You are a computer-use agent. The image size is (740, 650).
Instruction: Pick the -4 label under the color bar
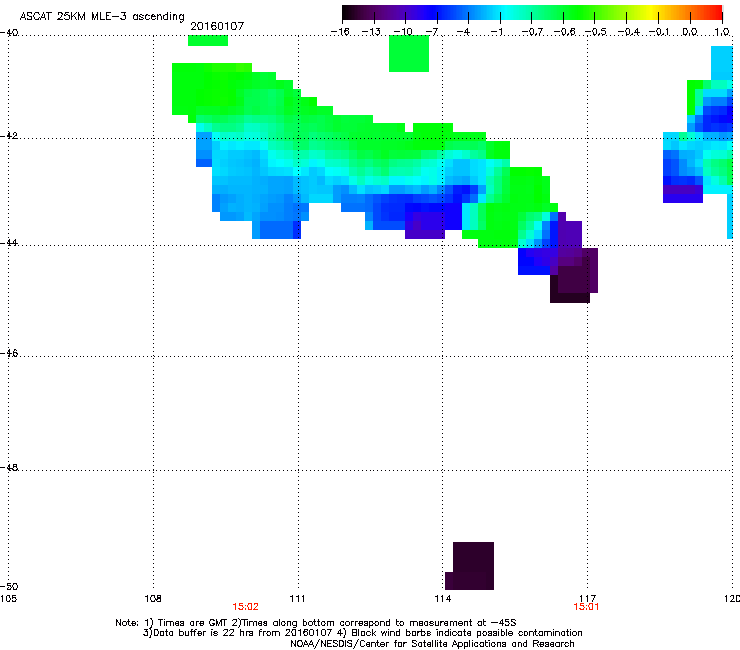click(x=464, y=32)
